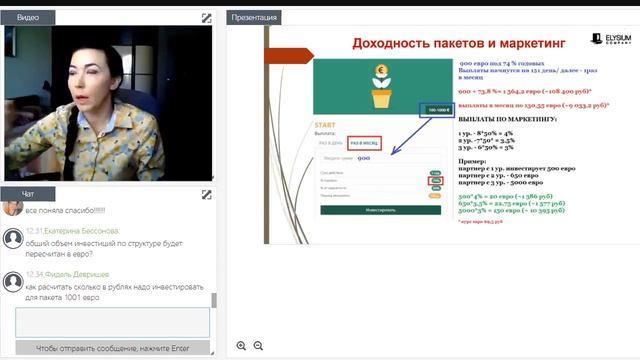Expand the Чат panel with resize icon
The width and height of the screenshot is (640, 360).
pyautogui.click(x=207, y=195)
